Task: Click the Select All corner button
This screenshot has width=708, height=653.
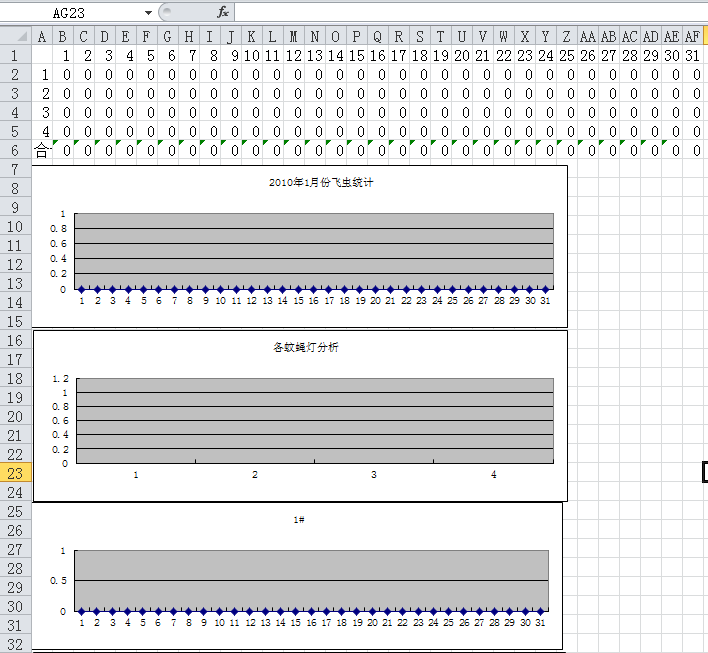Action: pyautogui.click(x=15, y=37)
